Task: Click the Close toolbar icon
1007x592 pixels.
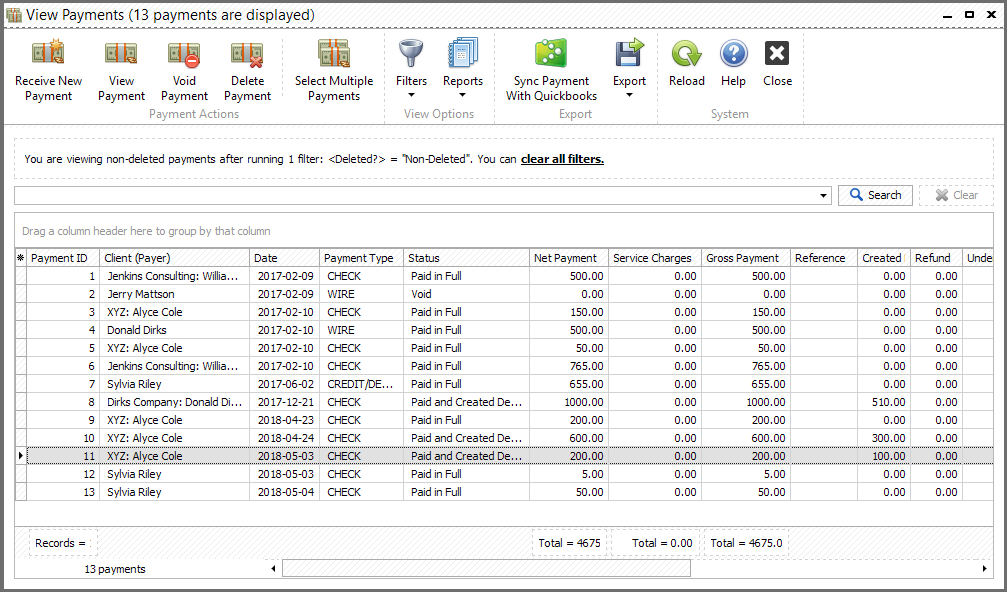Action: (777, 53)
